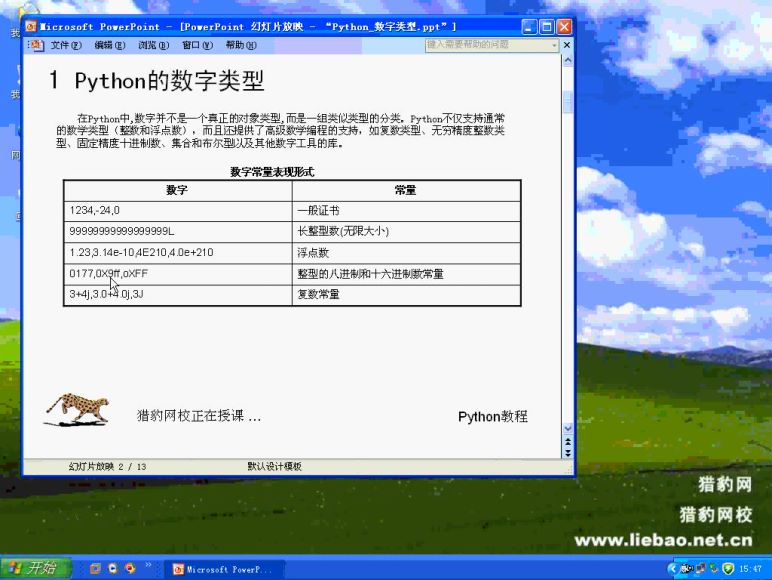This screenshot has height=580, width=772.
Task: Click the system clock showing 15:47
Action: click(750, 569)
